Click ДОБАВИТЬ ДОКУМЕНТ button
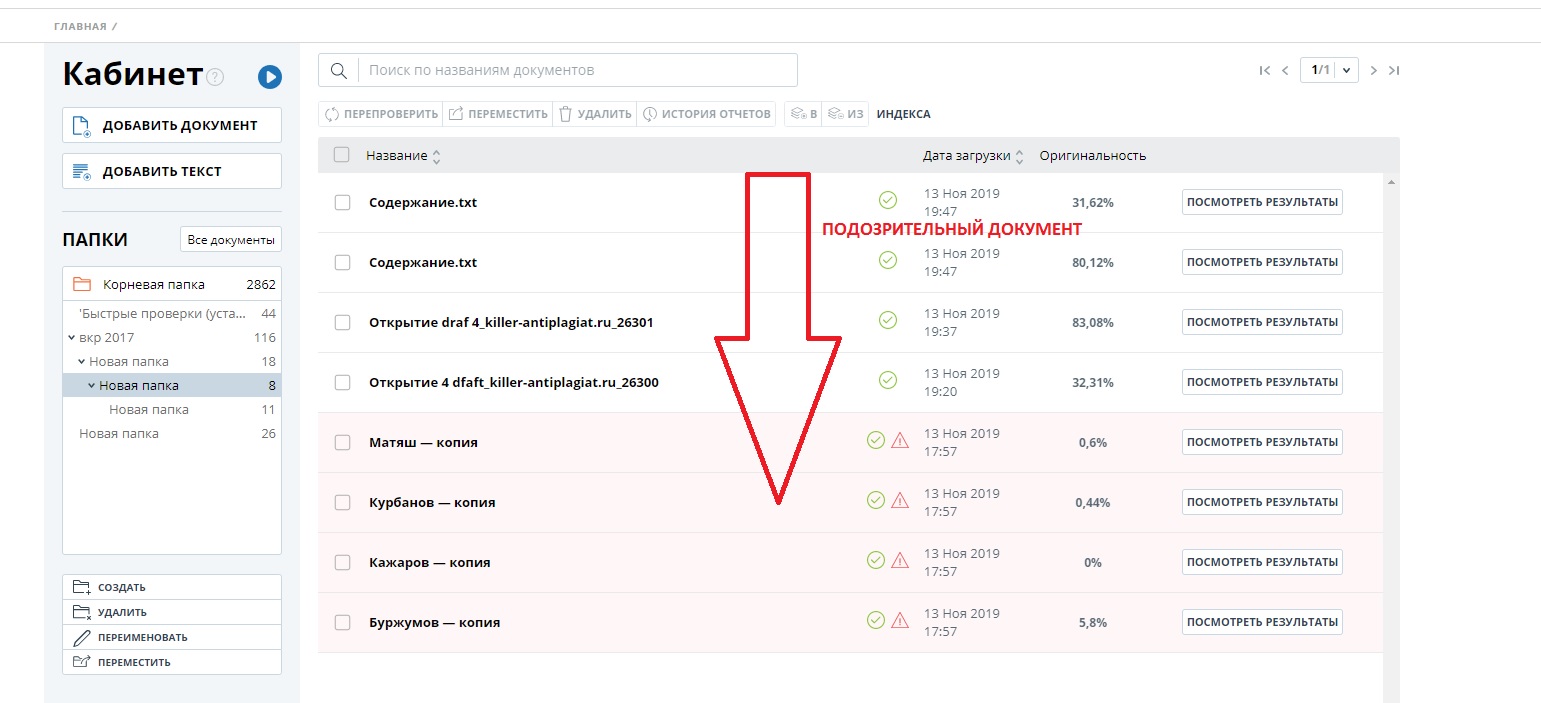 pyautogui.click(x=172, y=125)
